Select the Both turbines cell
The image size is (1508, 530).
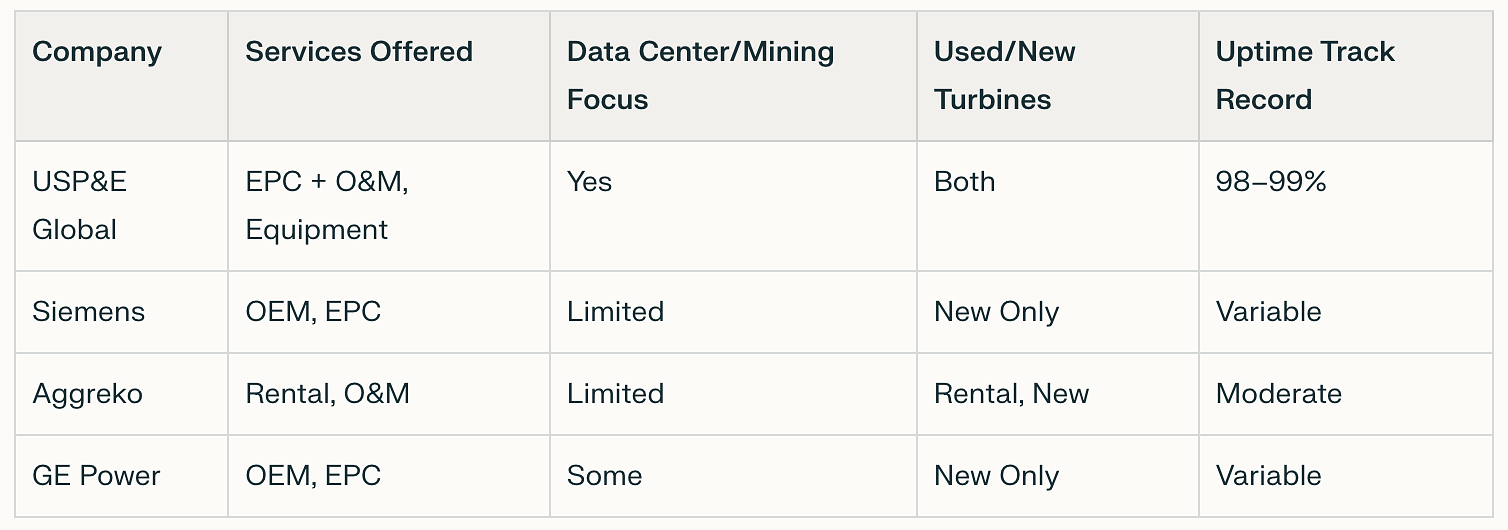click(964, 182)
